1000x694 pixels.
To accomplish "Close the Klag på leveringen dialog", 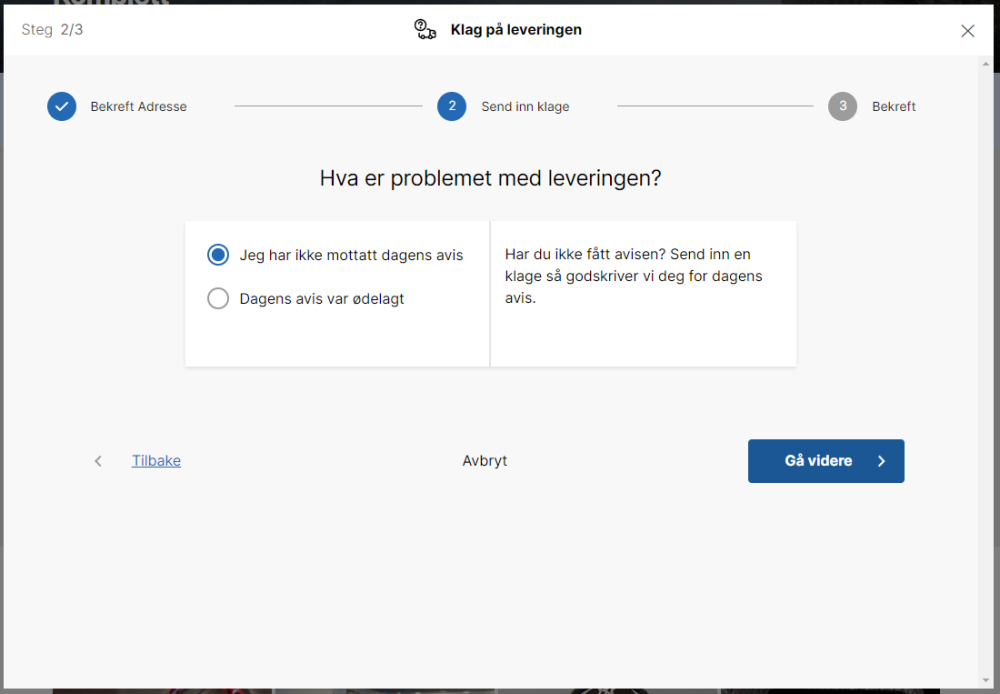I will coord(967,31).
